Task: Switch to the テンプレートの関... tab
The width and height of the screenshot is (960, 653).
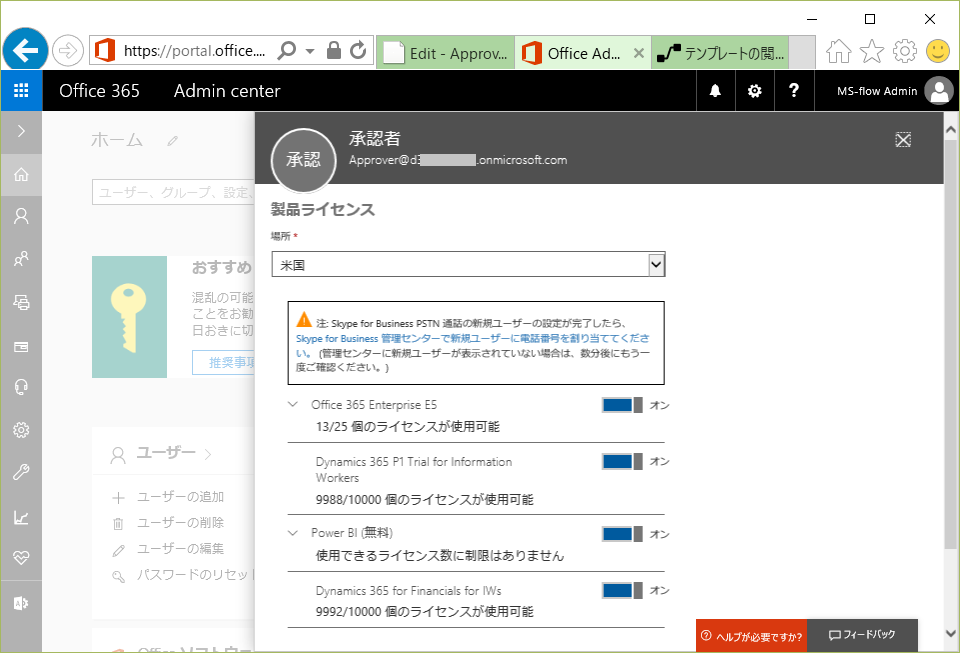Action: coord(721,53)
